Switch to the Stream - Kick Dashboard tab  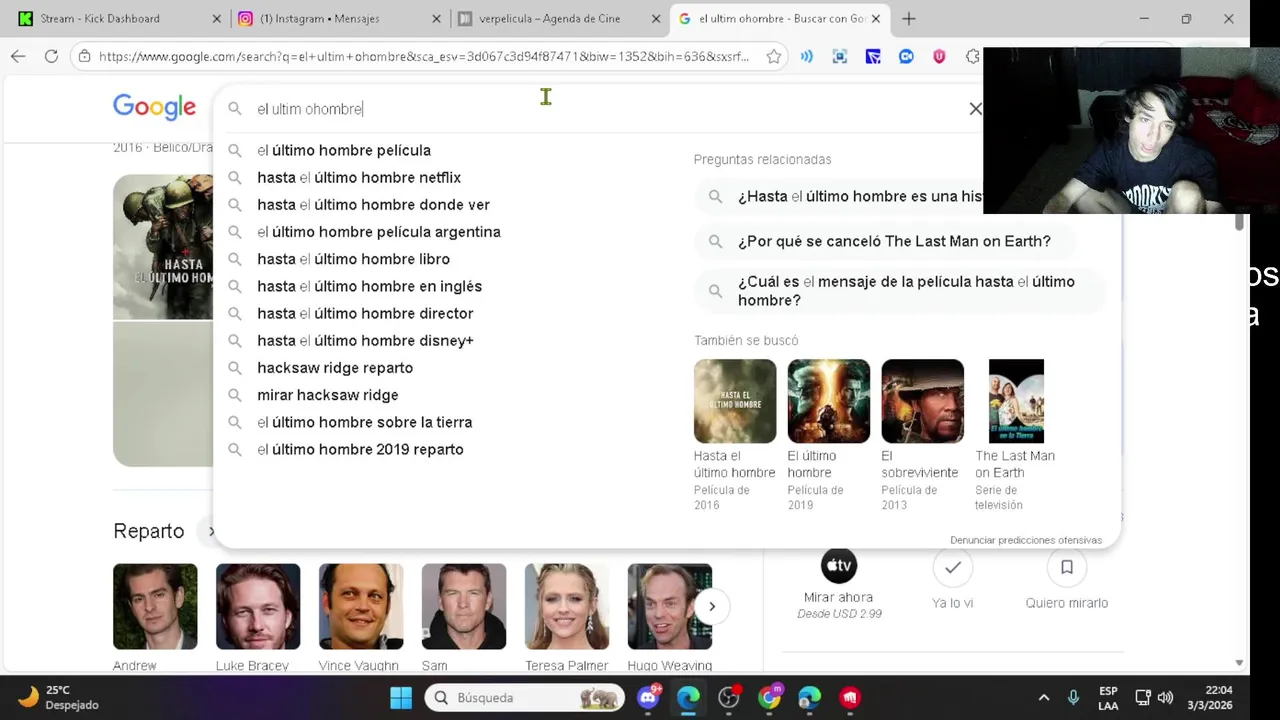tap(110, 19)
